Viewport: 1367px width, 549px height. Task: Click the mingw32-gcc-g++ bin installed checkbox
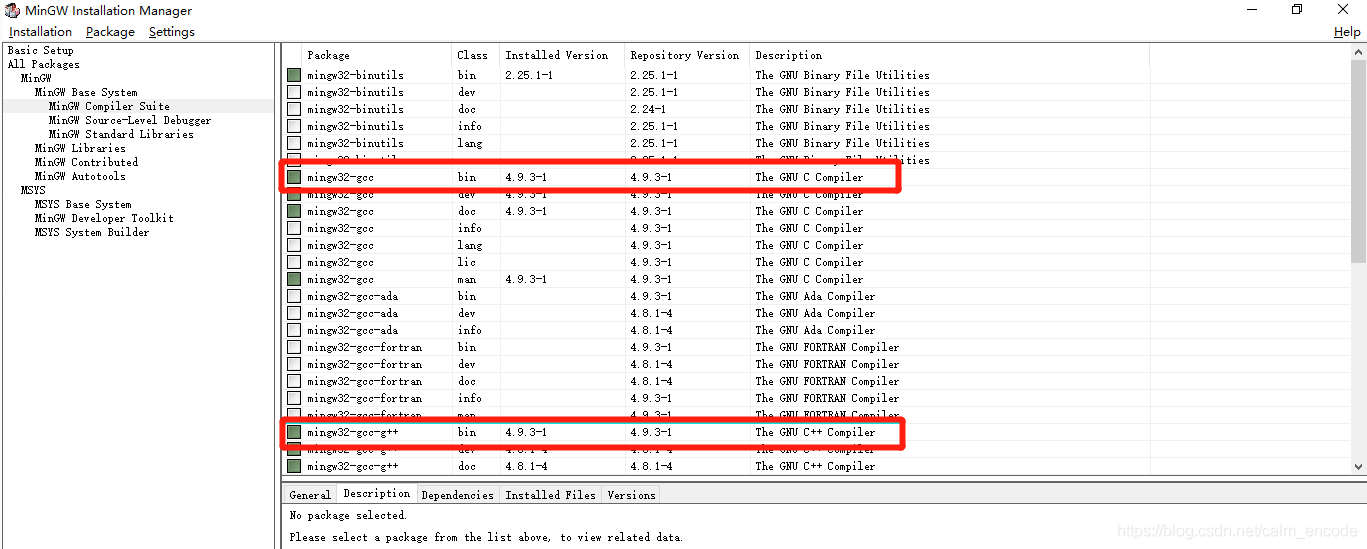(x=294, y=432)
